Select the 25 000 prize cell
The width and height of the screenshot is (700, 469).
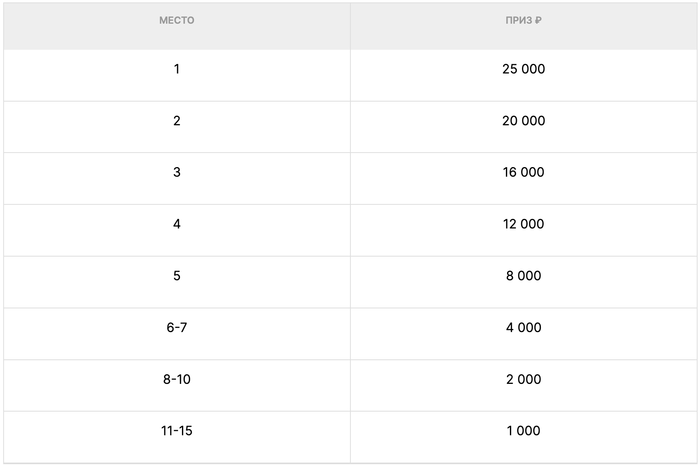click(x=523, y=69)
